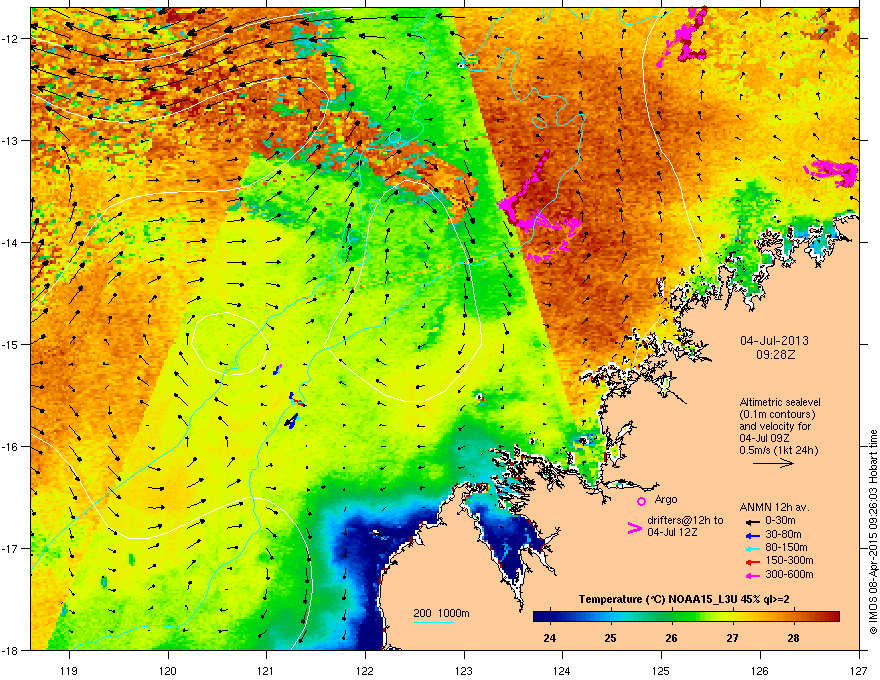Click the '04-Jul 09Z' text line
Screen dimensions: 880x680
tap(764, 438)
